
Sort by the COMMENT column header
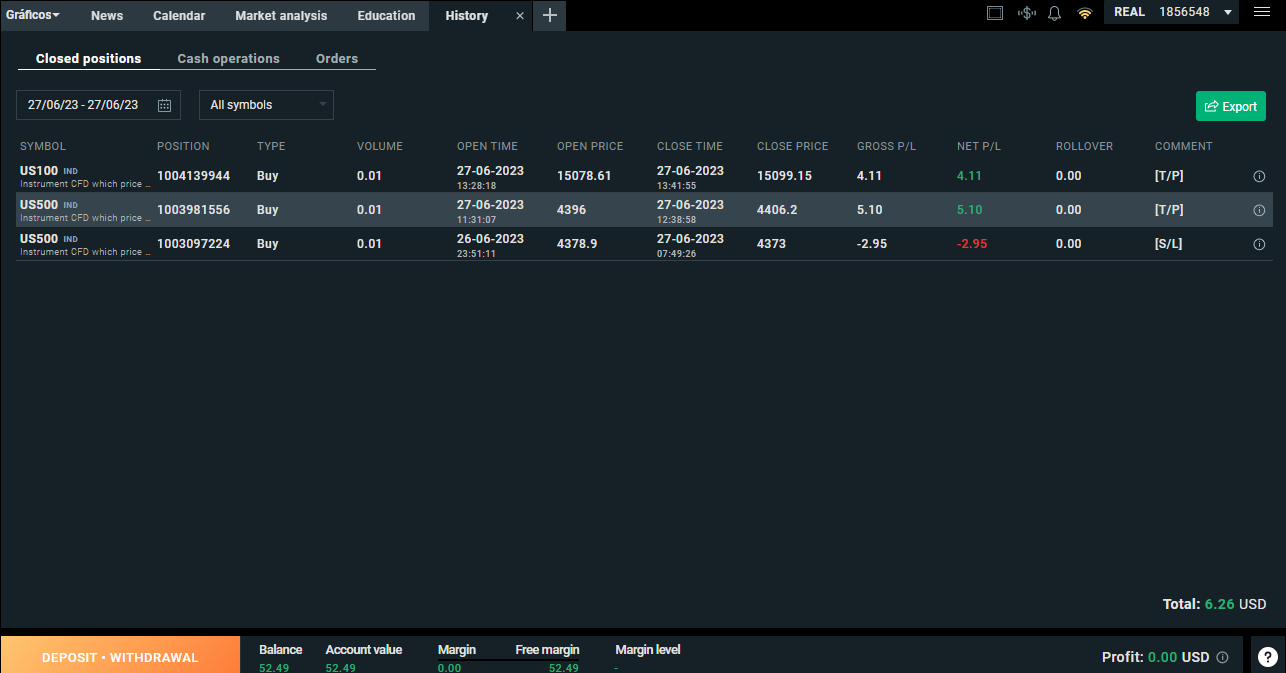click(1184, 146)
